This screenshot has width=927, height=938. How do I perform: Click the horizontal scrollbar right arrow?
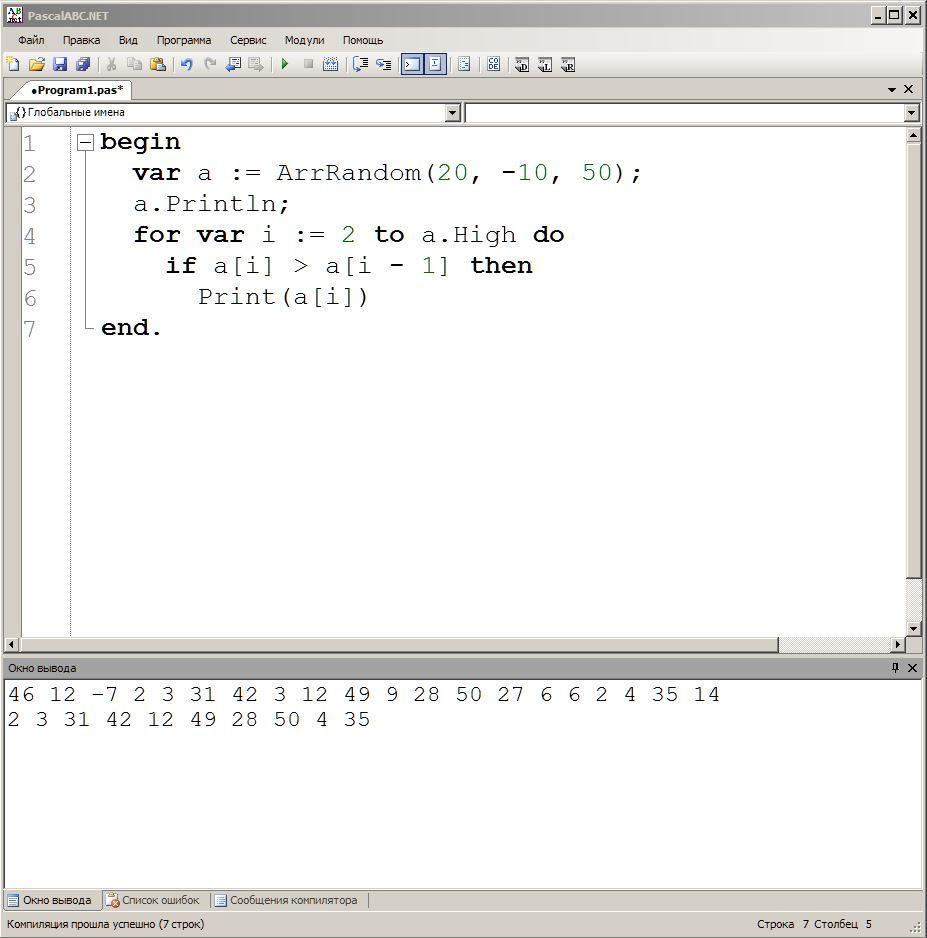coord(897,645)
